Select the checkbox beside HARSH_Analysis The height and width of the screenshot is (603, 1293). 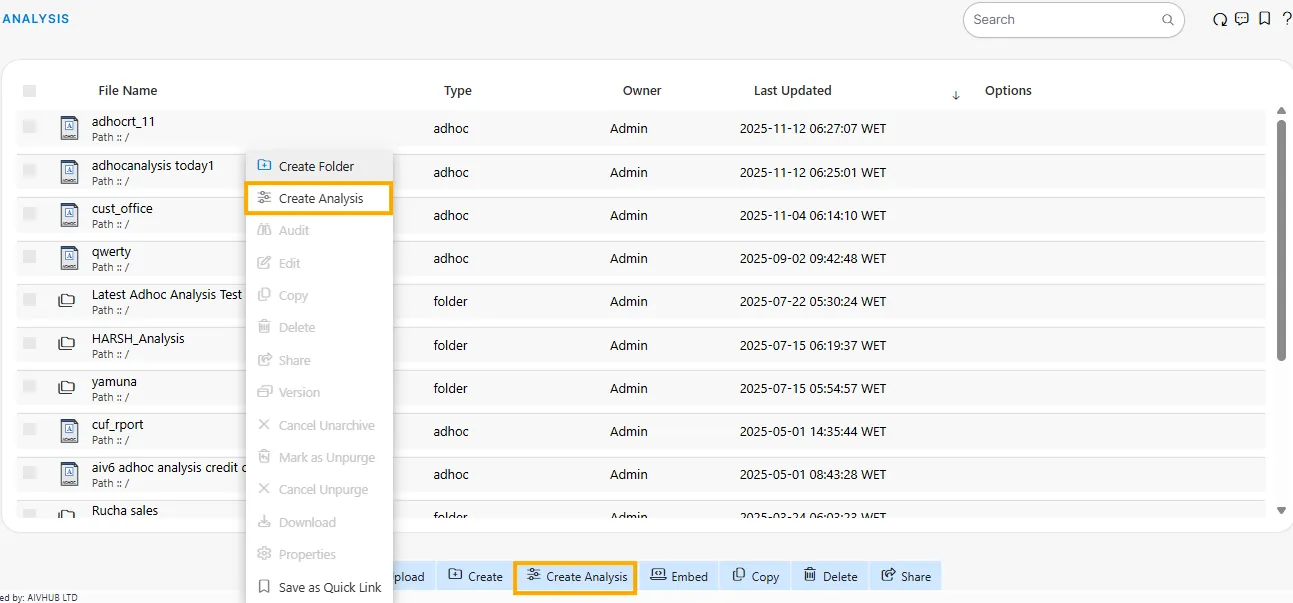pos(30,344)
